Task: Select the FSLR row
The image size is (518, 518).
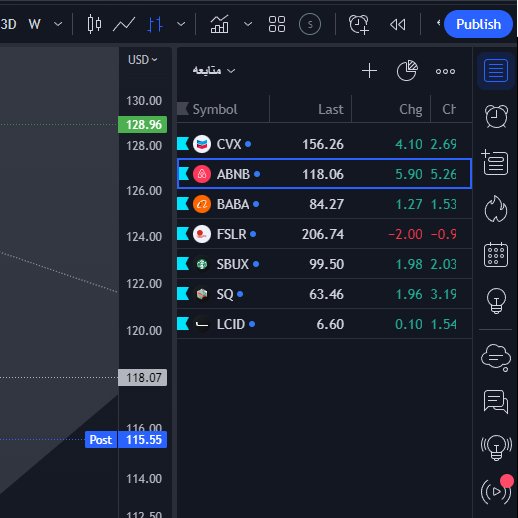Action: [324, 234]
